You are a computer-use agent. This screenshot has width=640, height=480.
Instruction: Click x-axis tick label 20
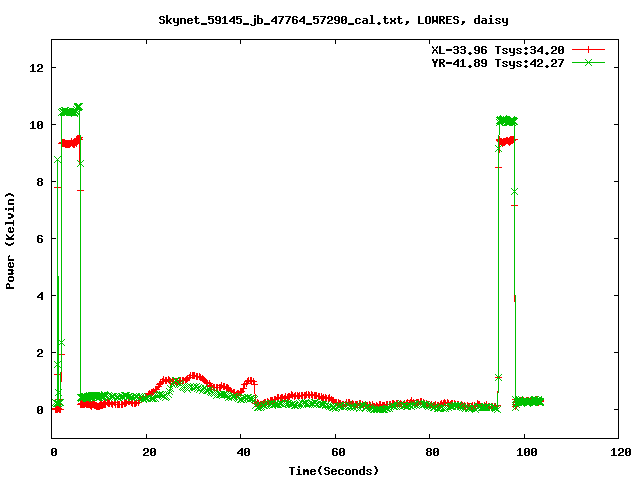149,452
